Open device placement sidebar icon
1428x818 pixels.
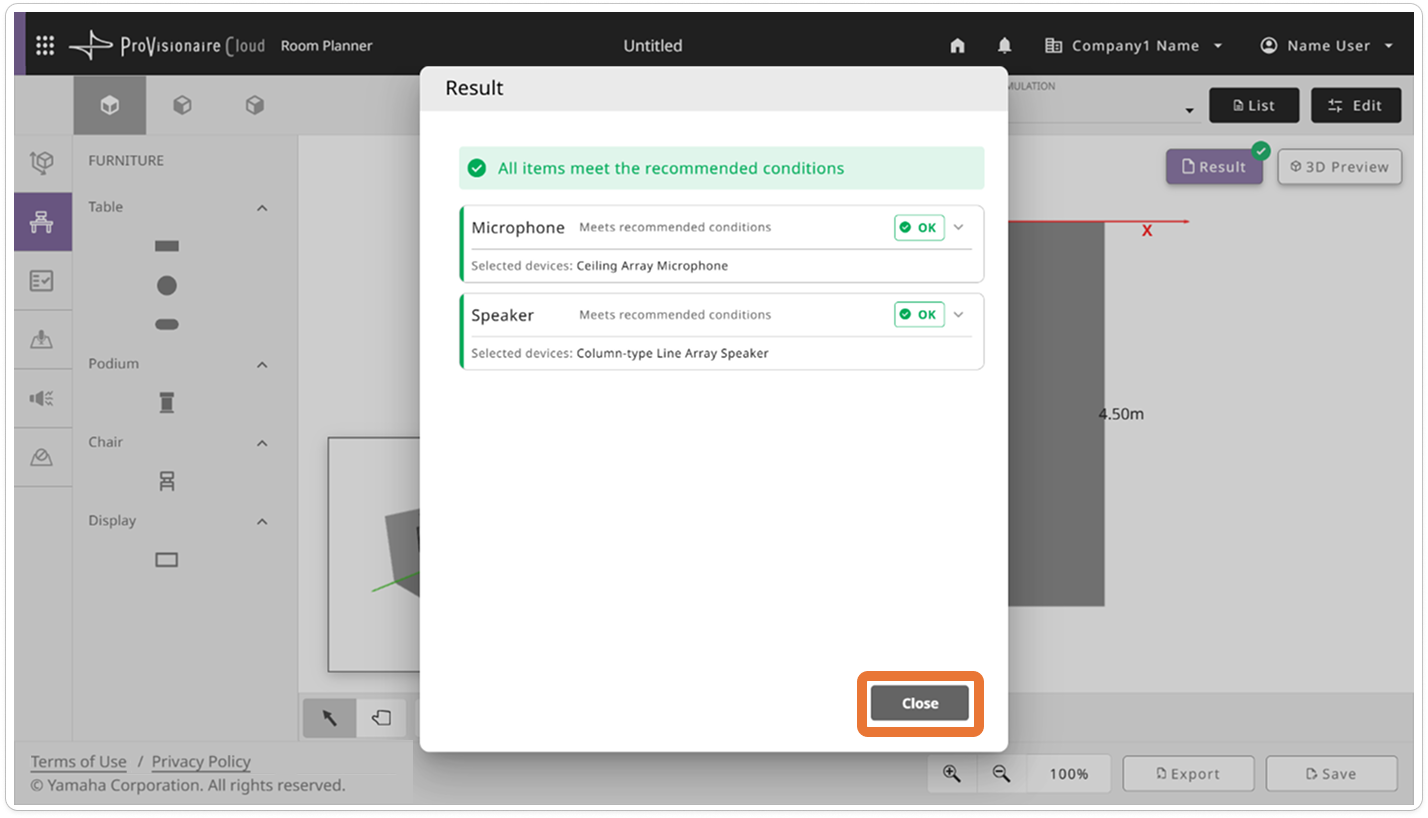(42, 340)
